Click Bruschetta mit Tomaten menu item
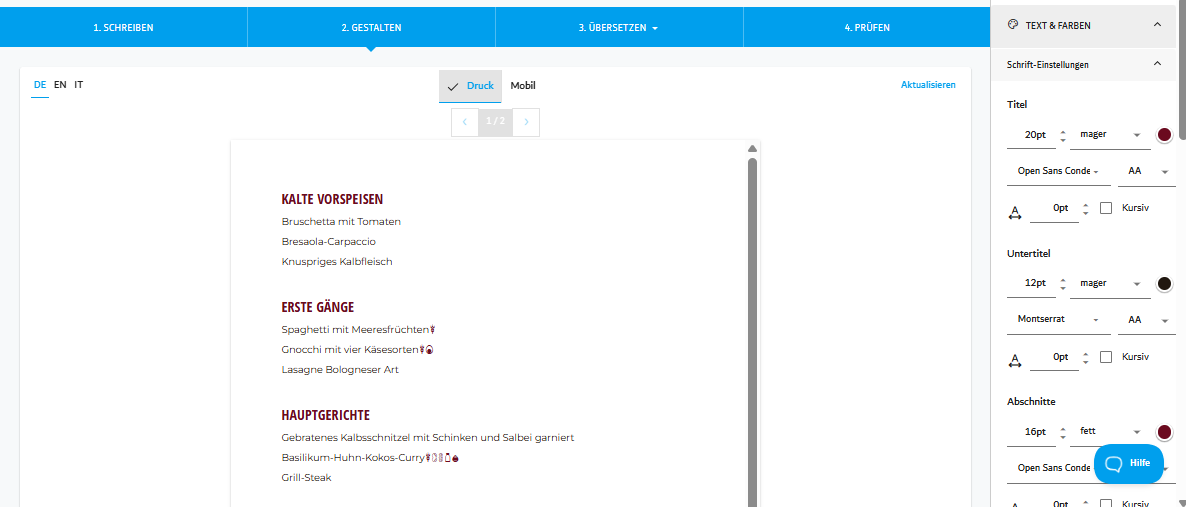The image size is (1186, 507). pos(341,222)
